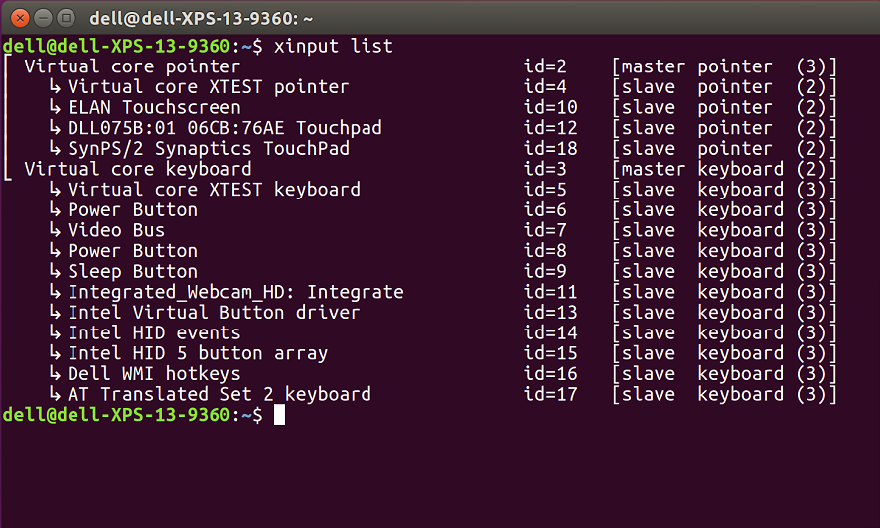
Task: Click the "id=10" value for ELAN Touchscreen
Action: point(551,108)
